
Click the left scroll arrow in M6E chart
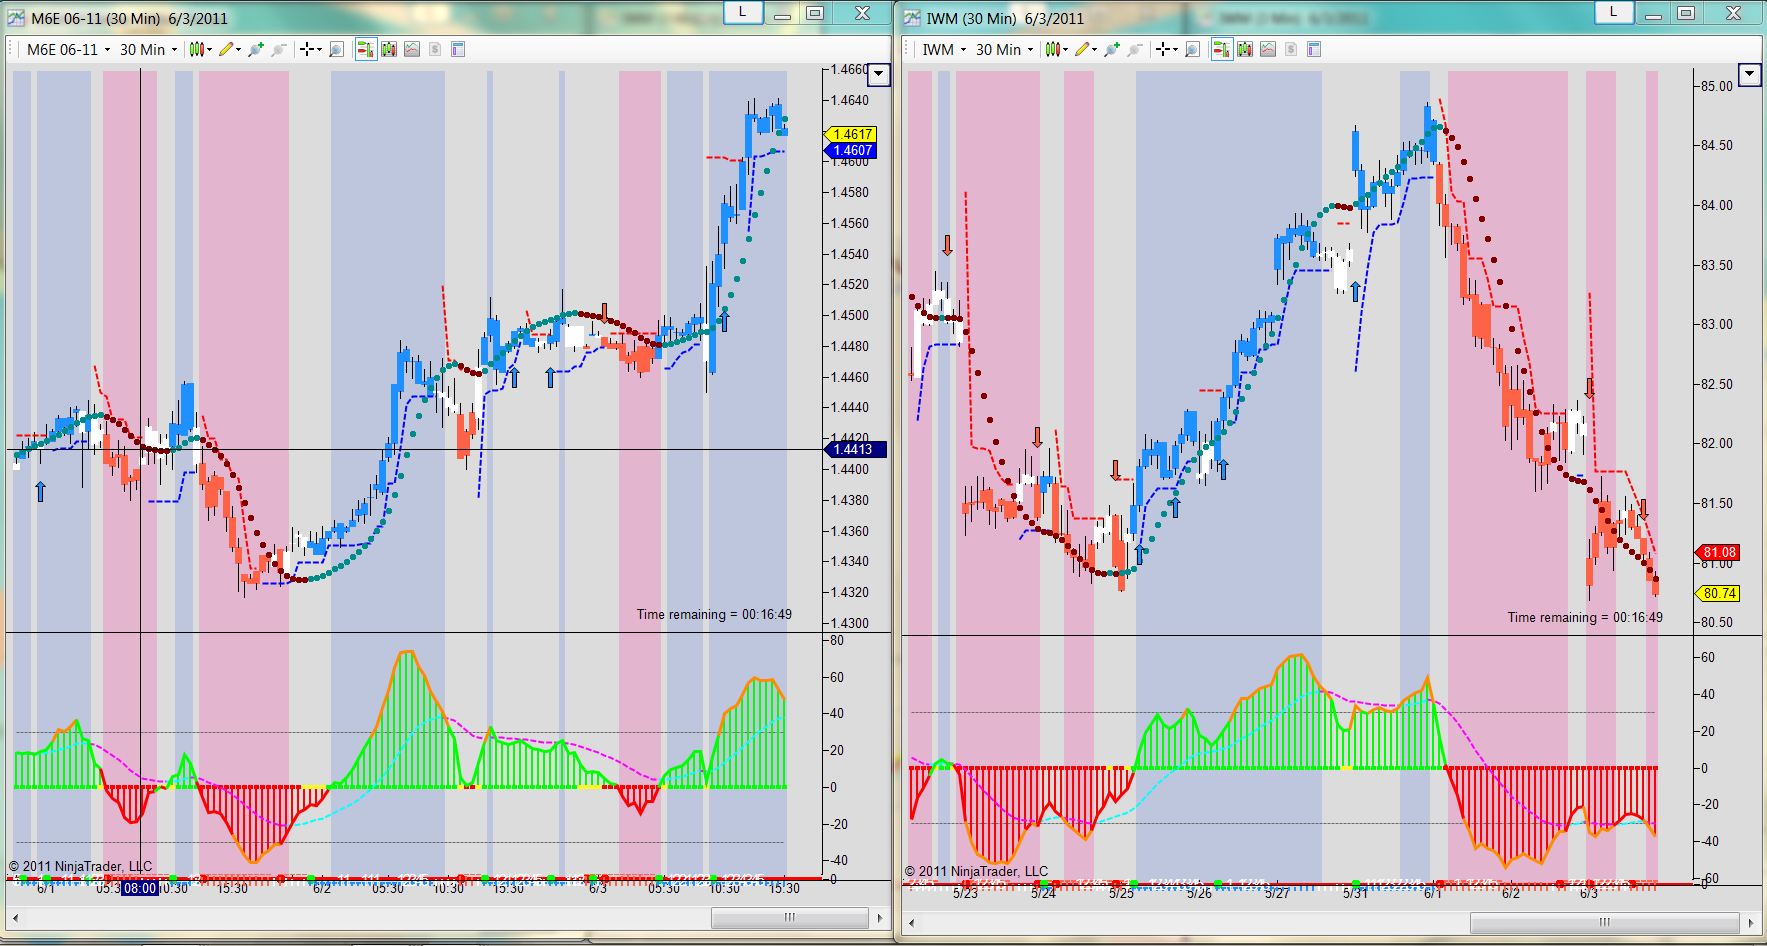click(15, 917)
